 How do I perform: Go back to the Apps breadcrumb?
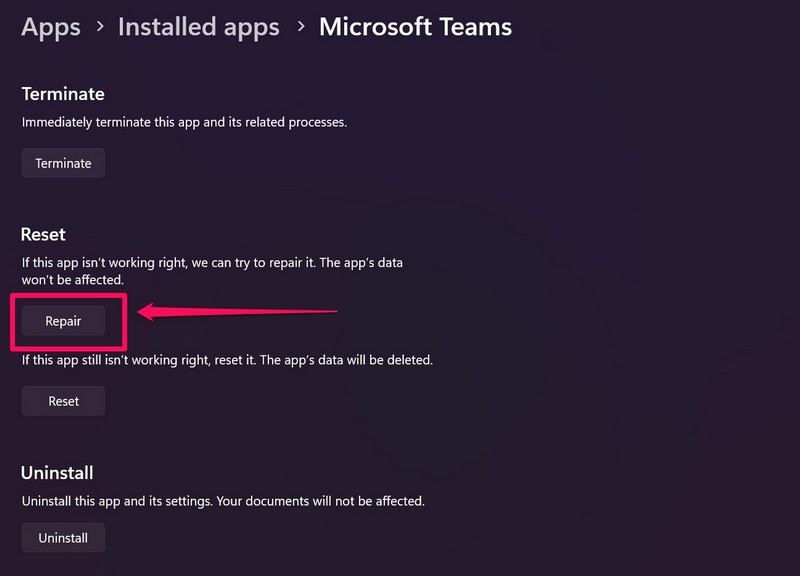point(50,26)
